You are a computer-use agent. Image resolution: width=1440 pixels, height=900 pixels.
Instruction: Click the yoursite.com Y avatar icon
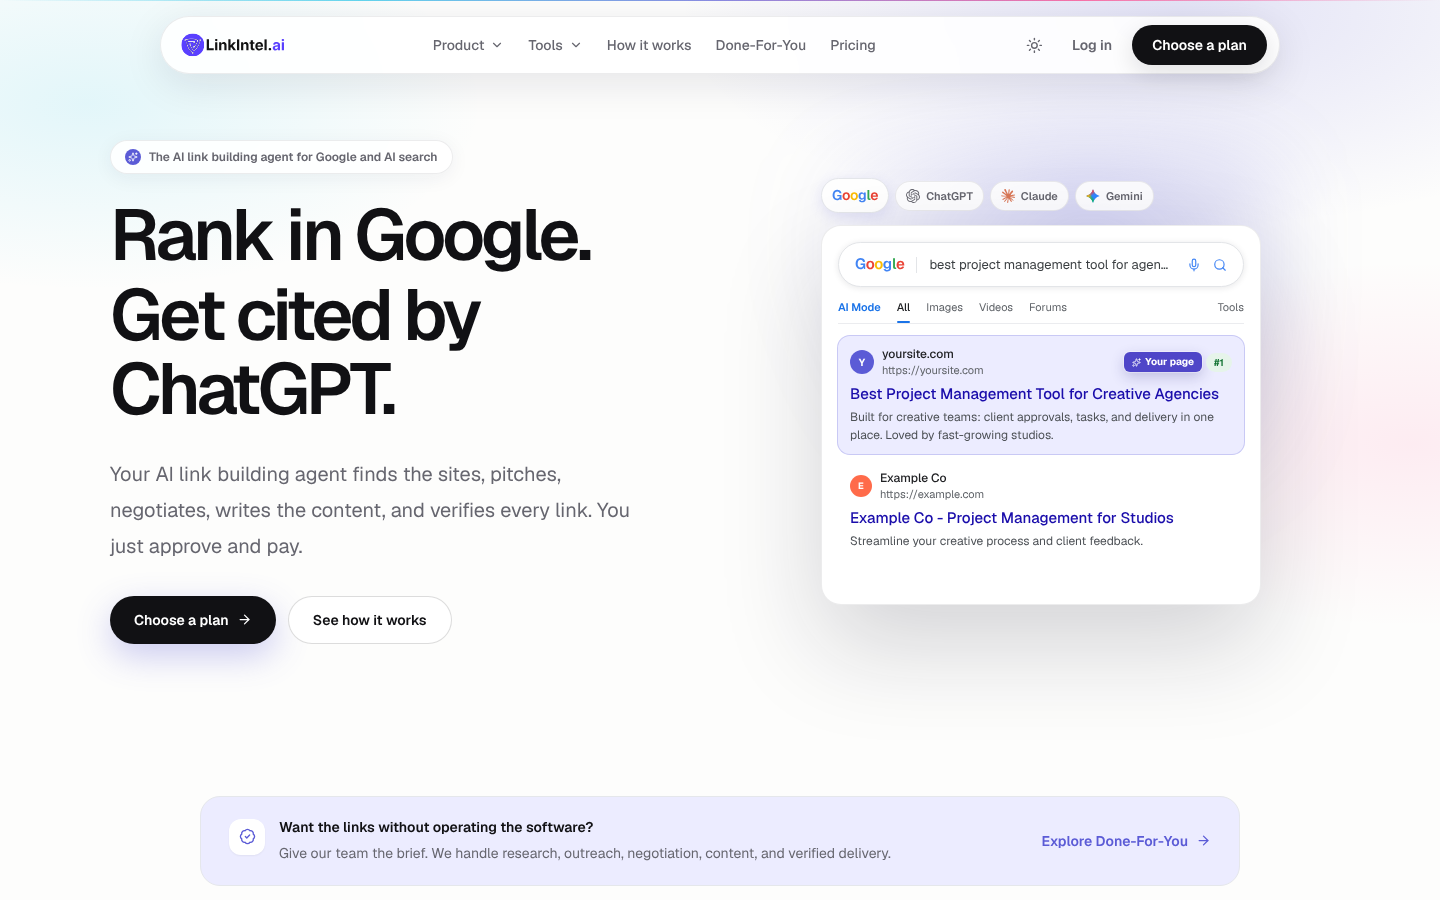coord(862,362)
